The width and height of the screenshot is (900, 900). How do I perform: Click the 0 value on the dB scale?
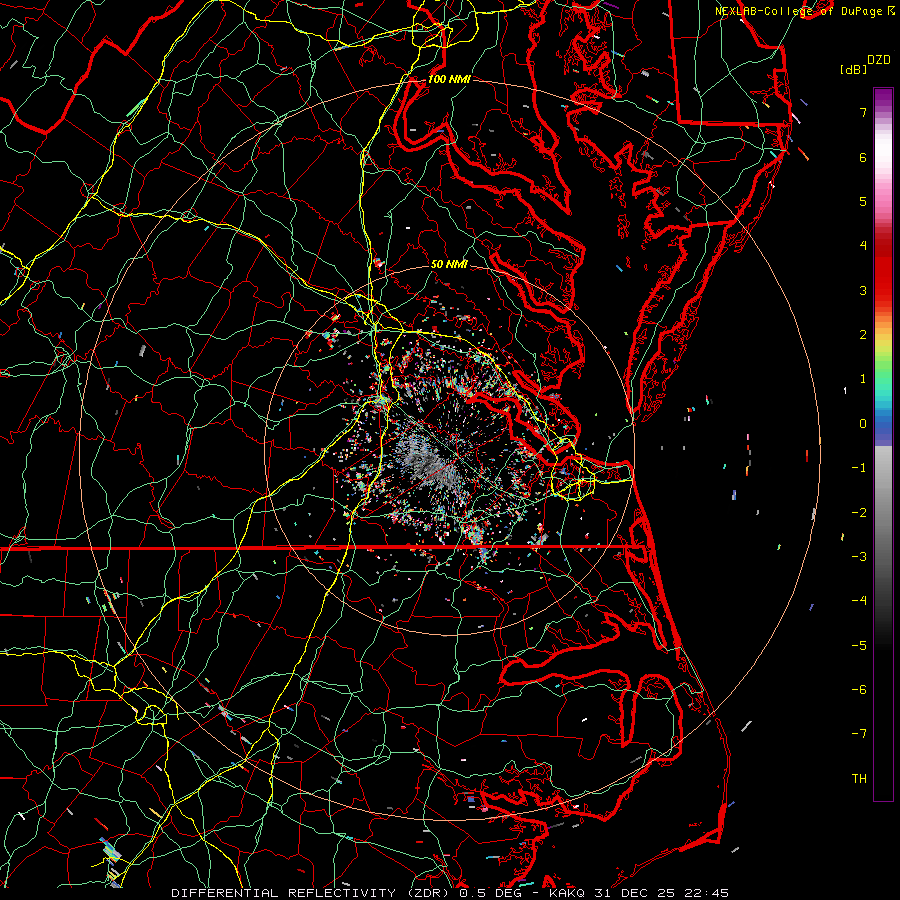[863, 424]
